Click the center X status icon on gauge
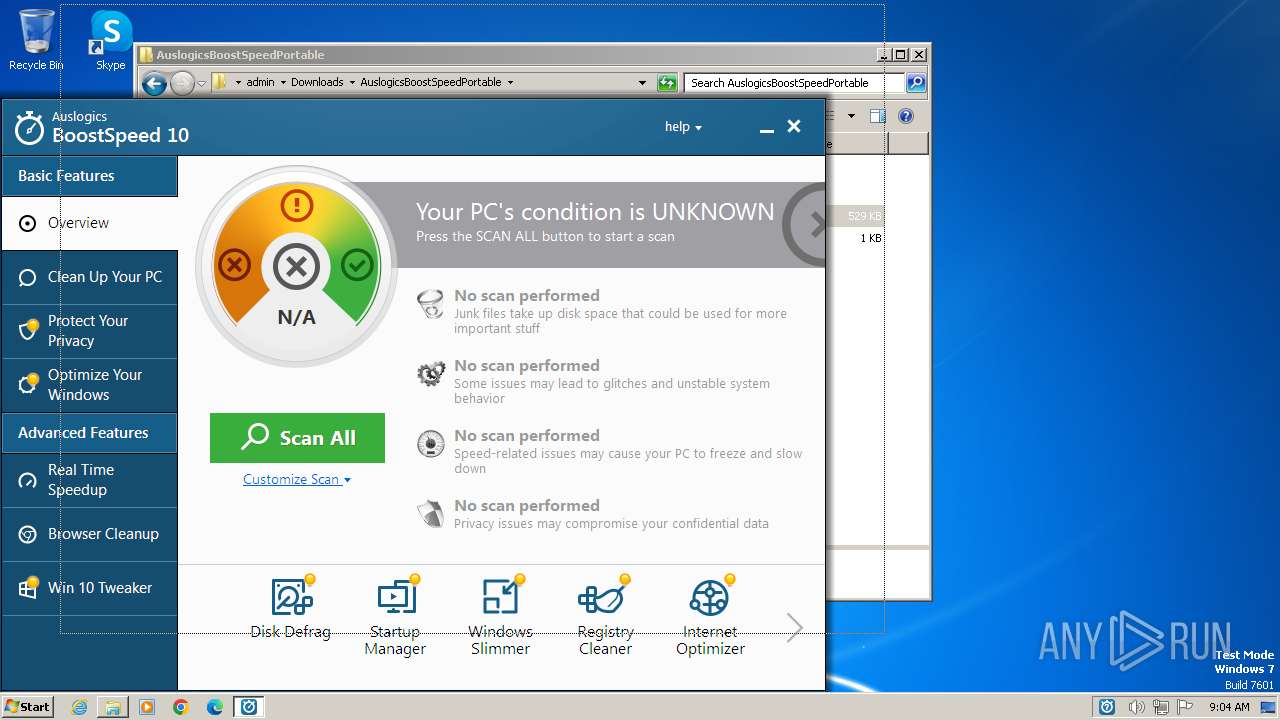This screenshot has height=720, width=1280. click(x=296, y=266)
